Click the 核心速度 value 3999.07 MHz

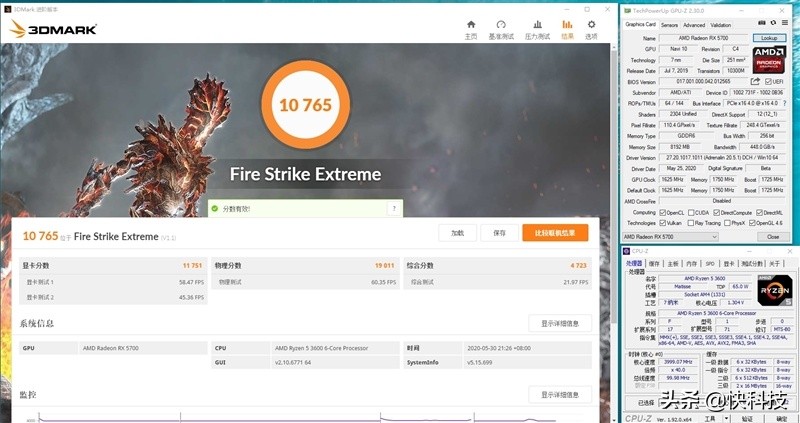[678, 362]
